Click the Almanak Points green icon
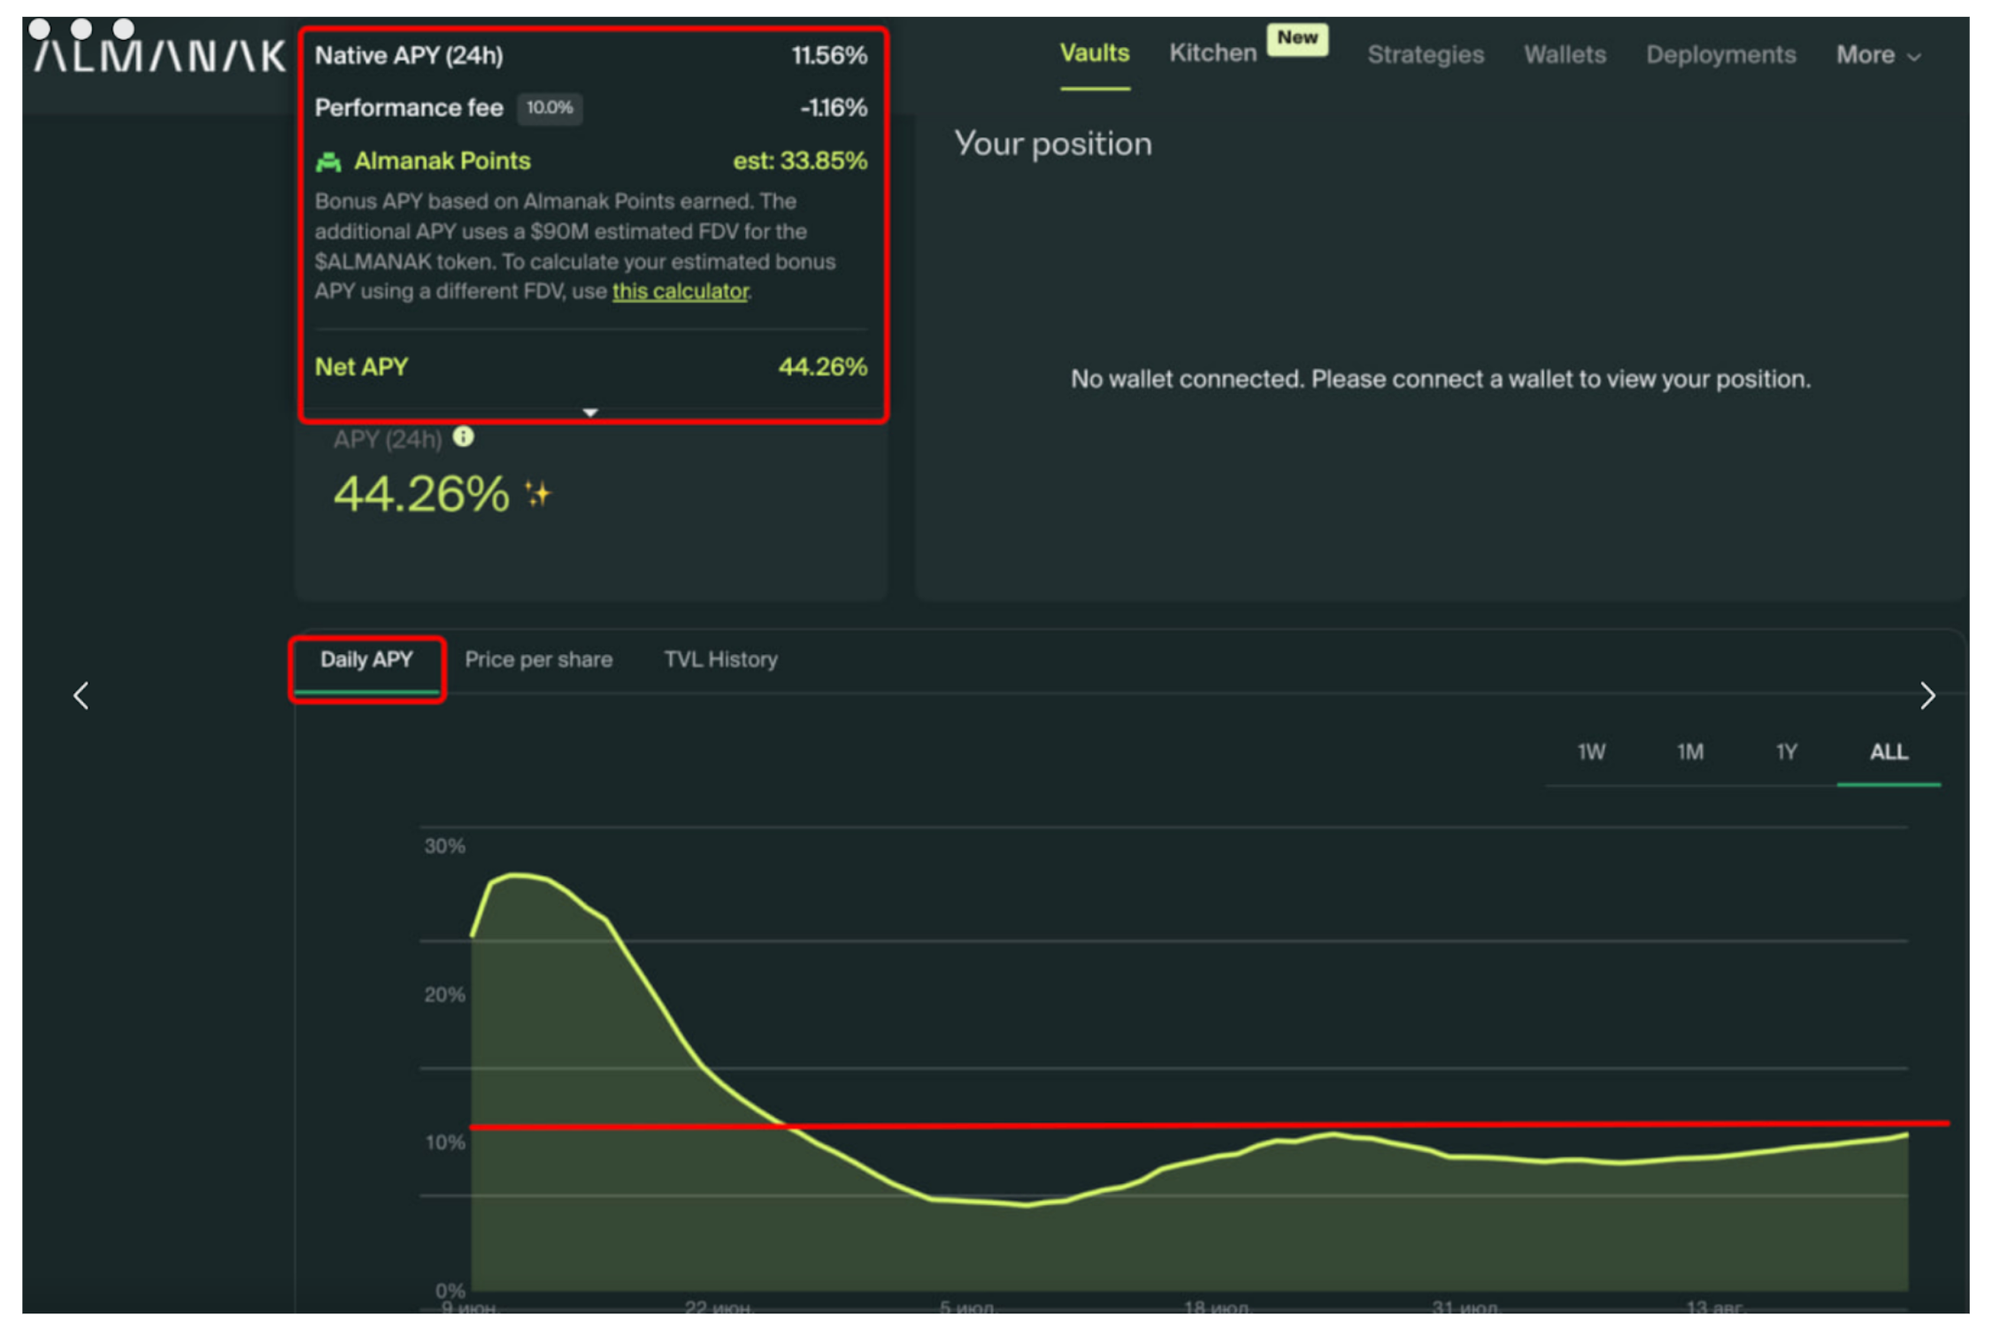The image size is (2000, 1333). (328, 161)
